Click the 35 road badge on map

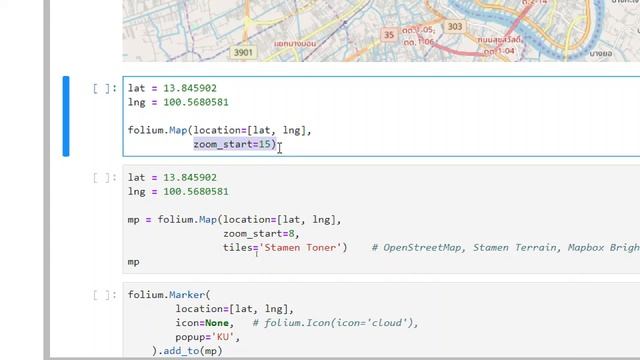click(x=389, y=35)
